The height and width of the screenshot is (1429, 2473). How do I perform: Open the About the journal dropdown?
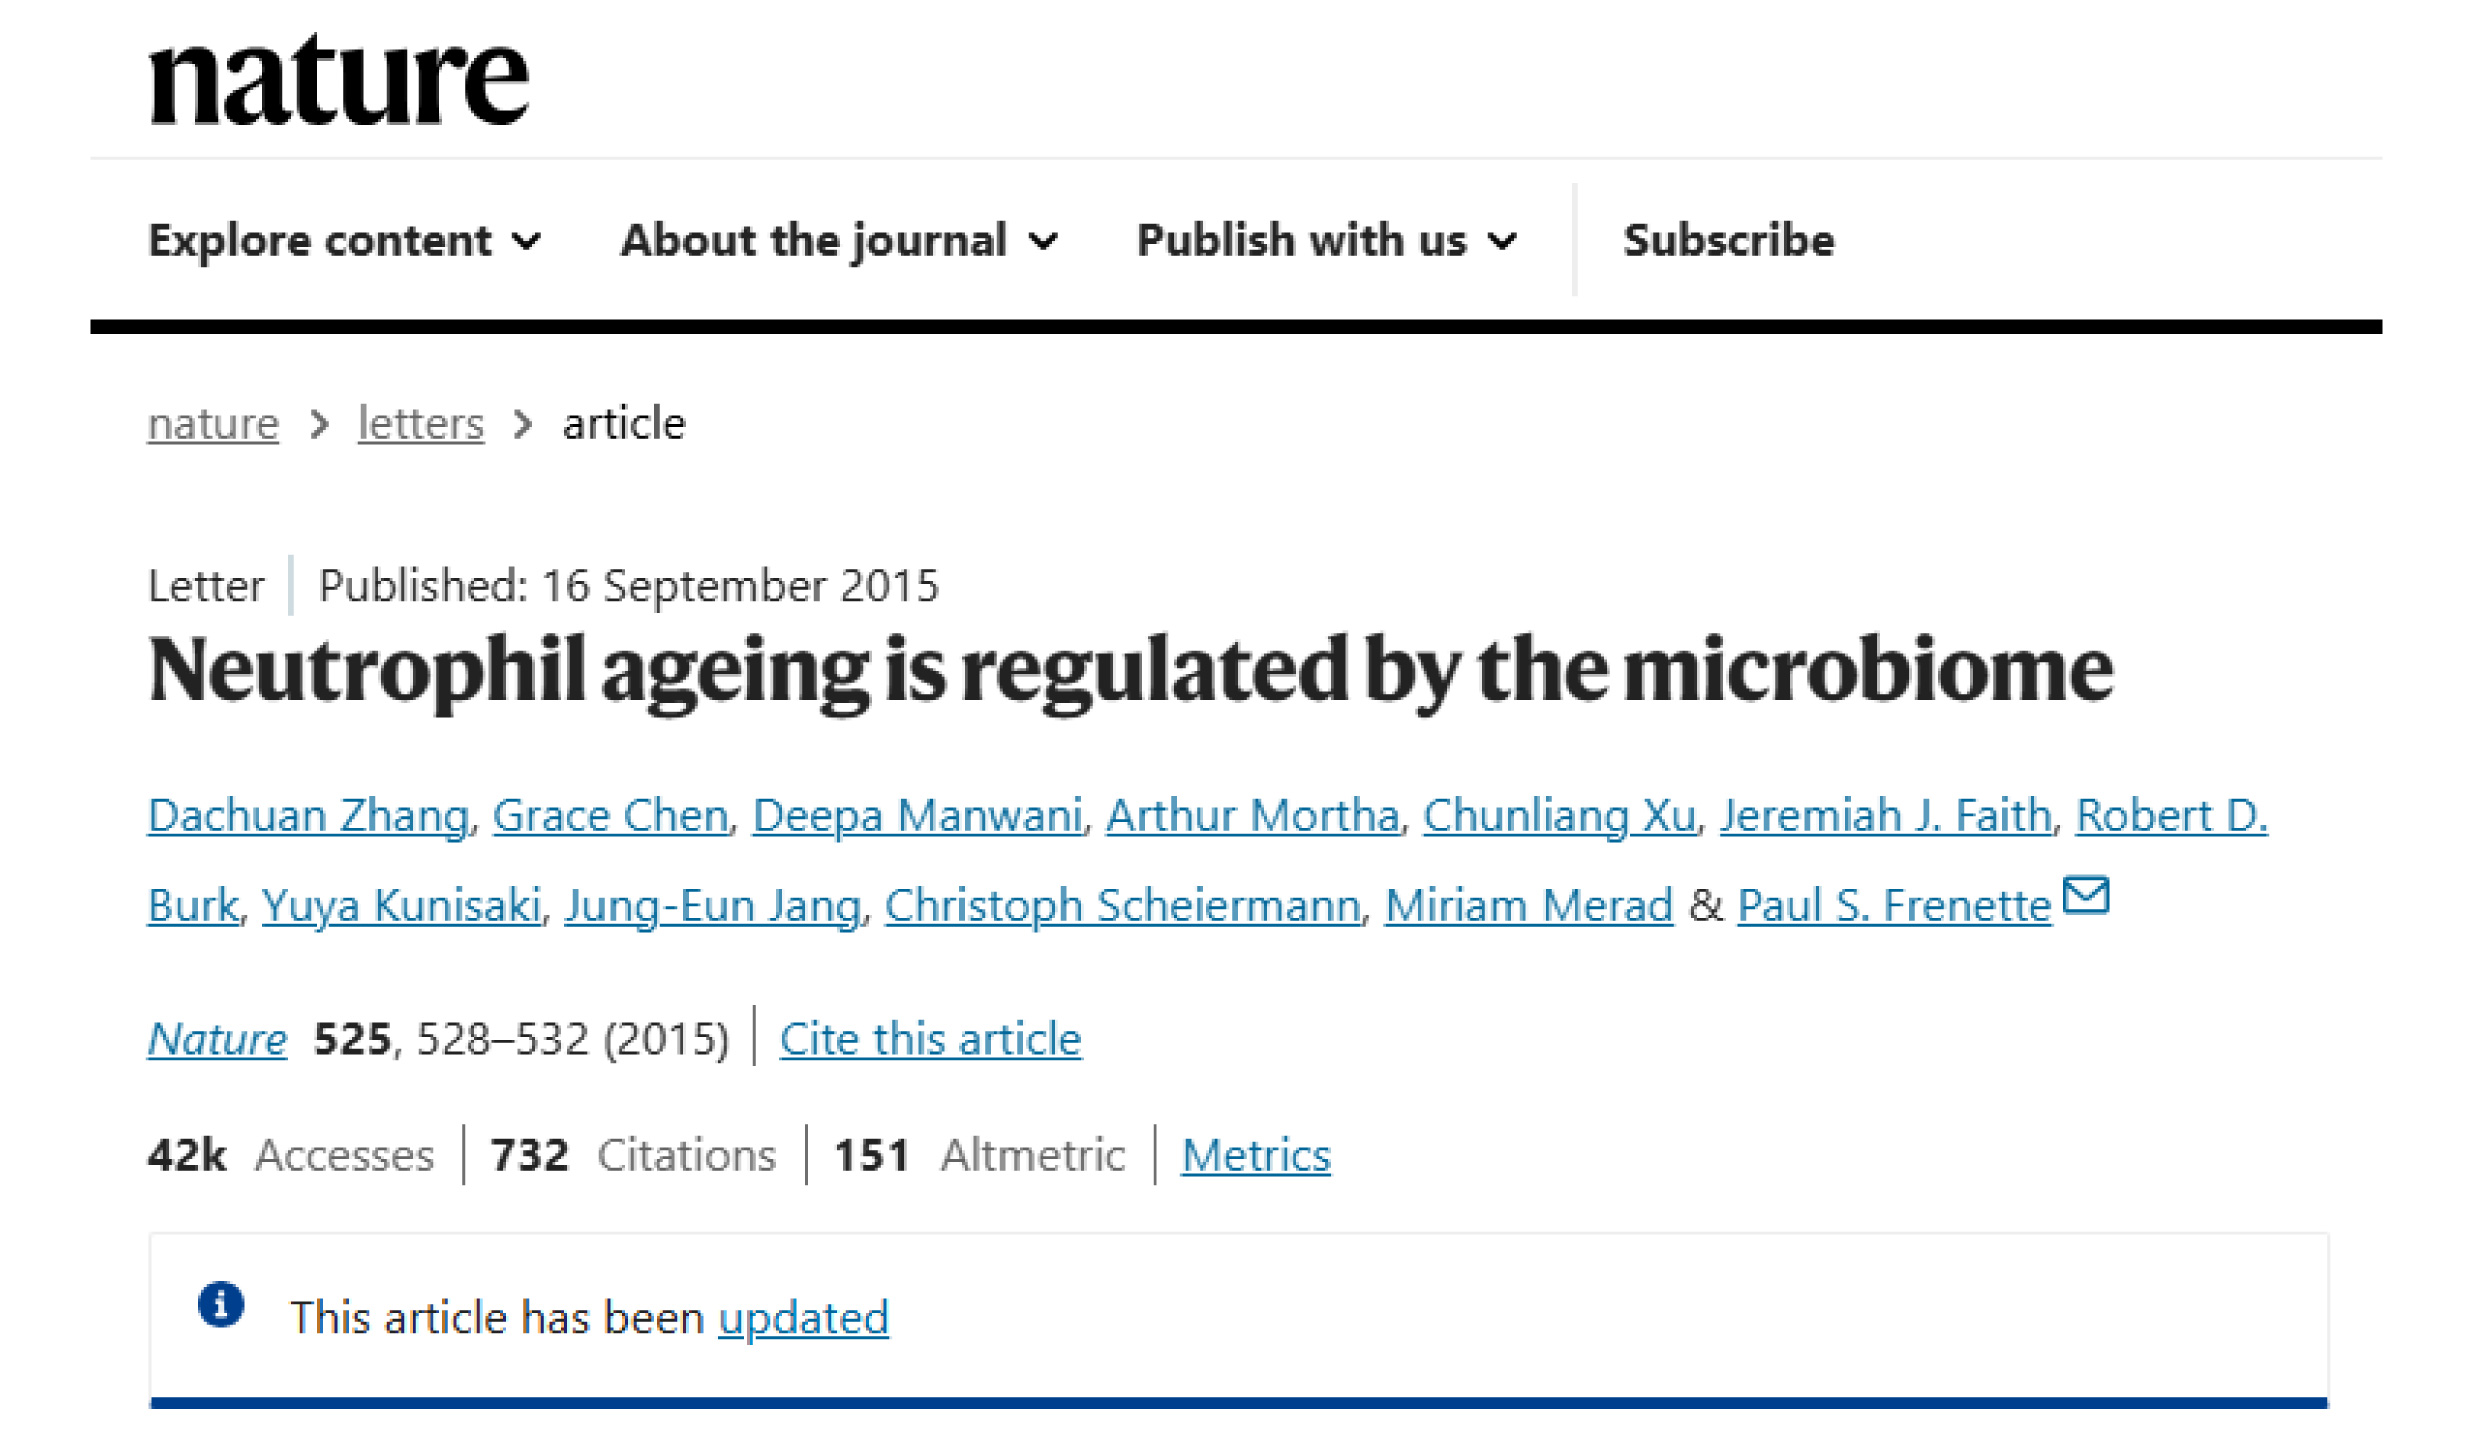pos(838,241)
